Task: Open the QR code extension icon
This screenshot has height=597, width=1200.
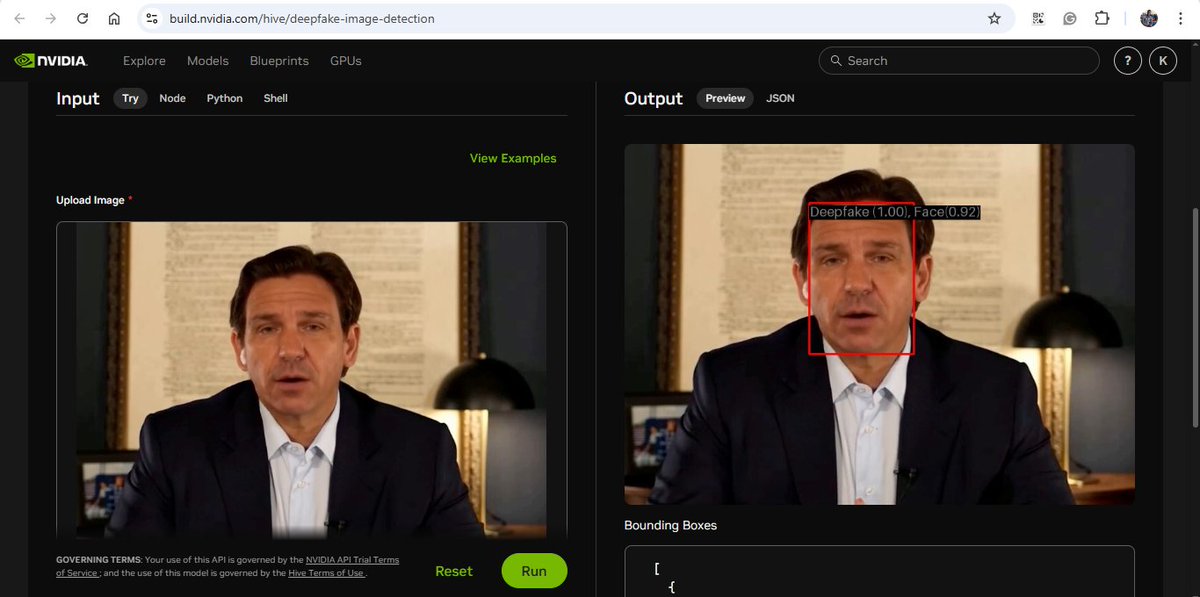Action: click(x=1038, y=18)
